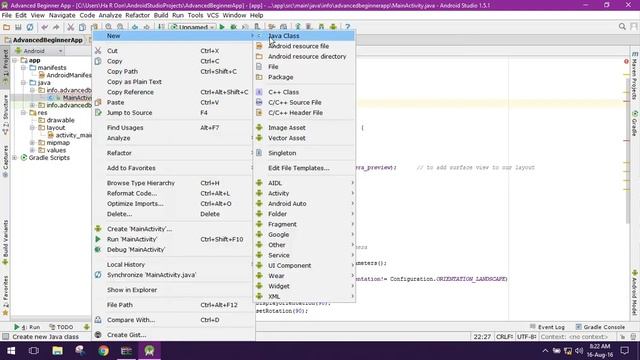
Task: Open the Event Log tool window
Action: 547,327
